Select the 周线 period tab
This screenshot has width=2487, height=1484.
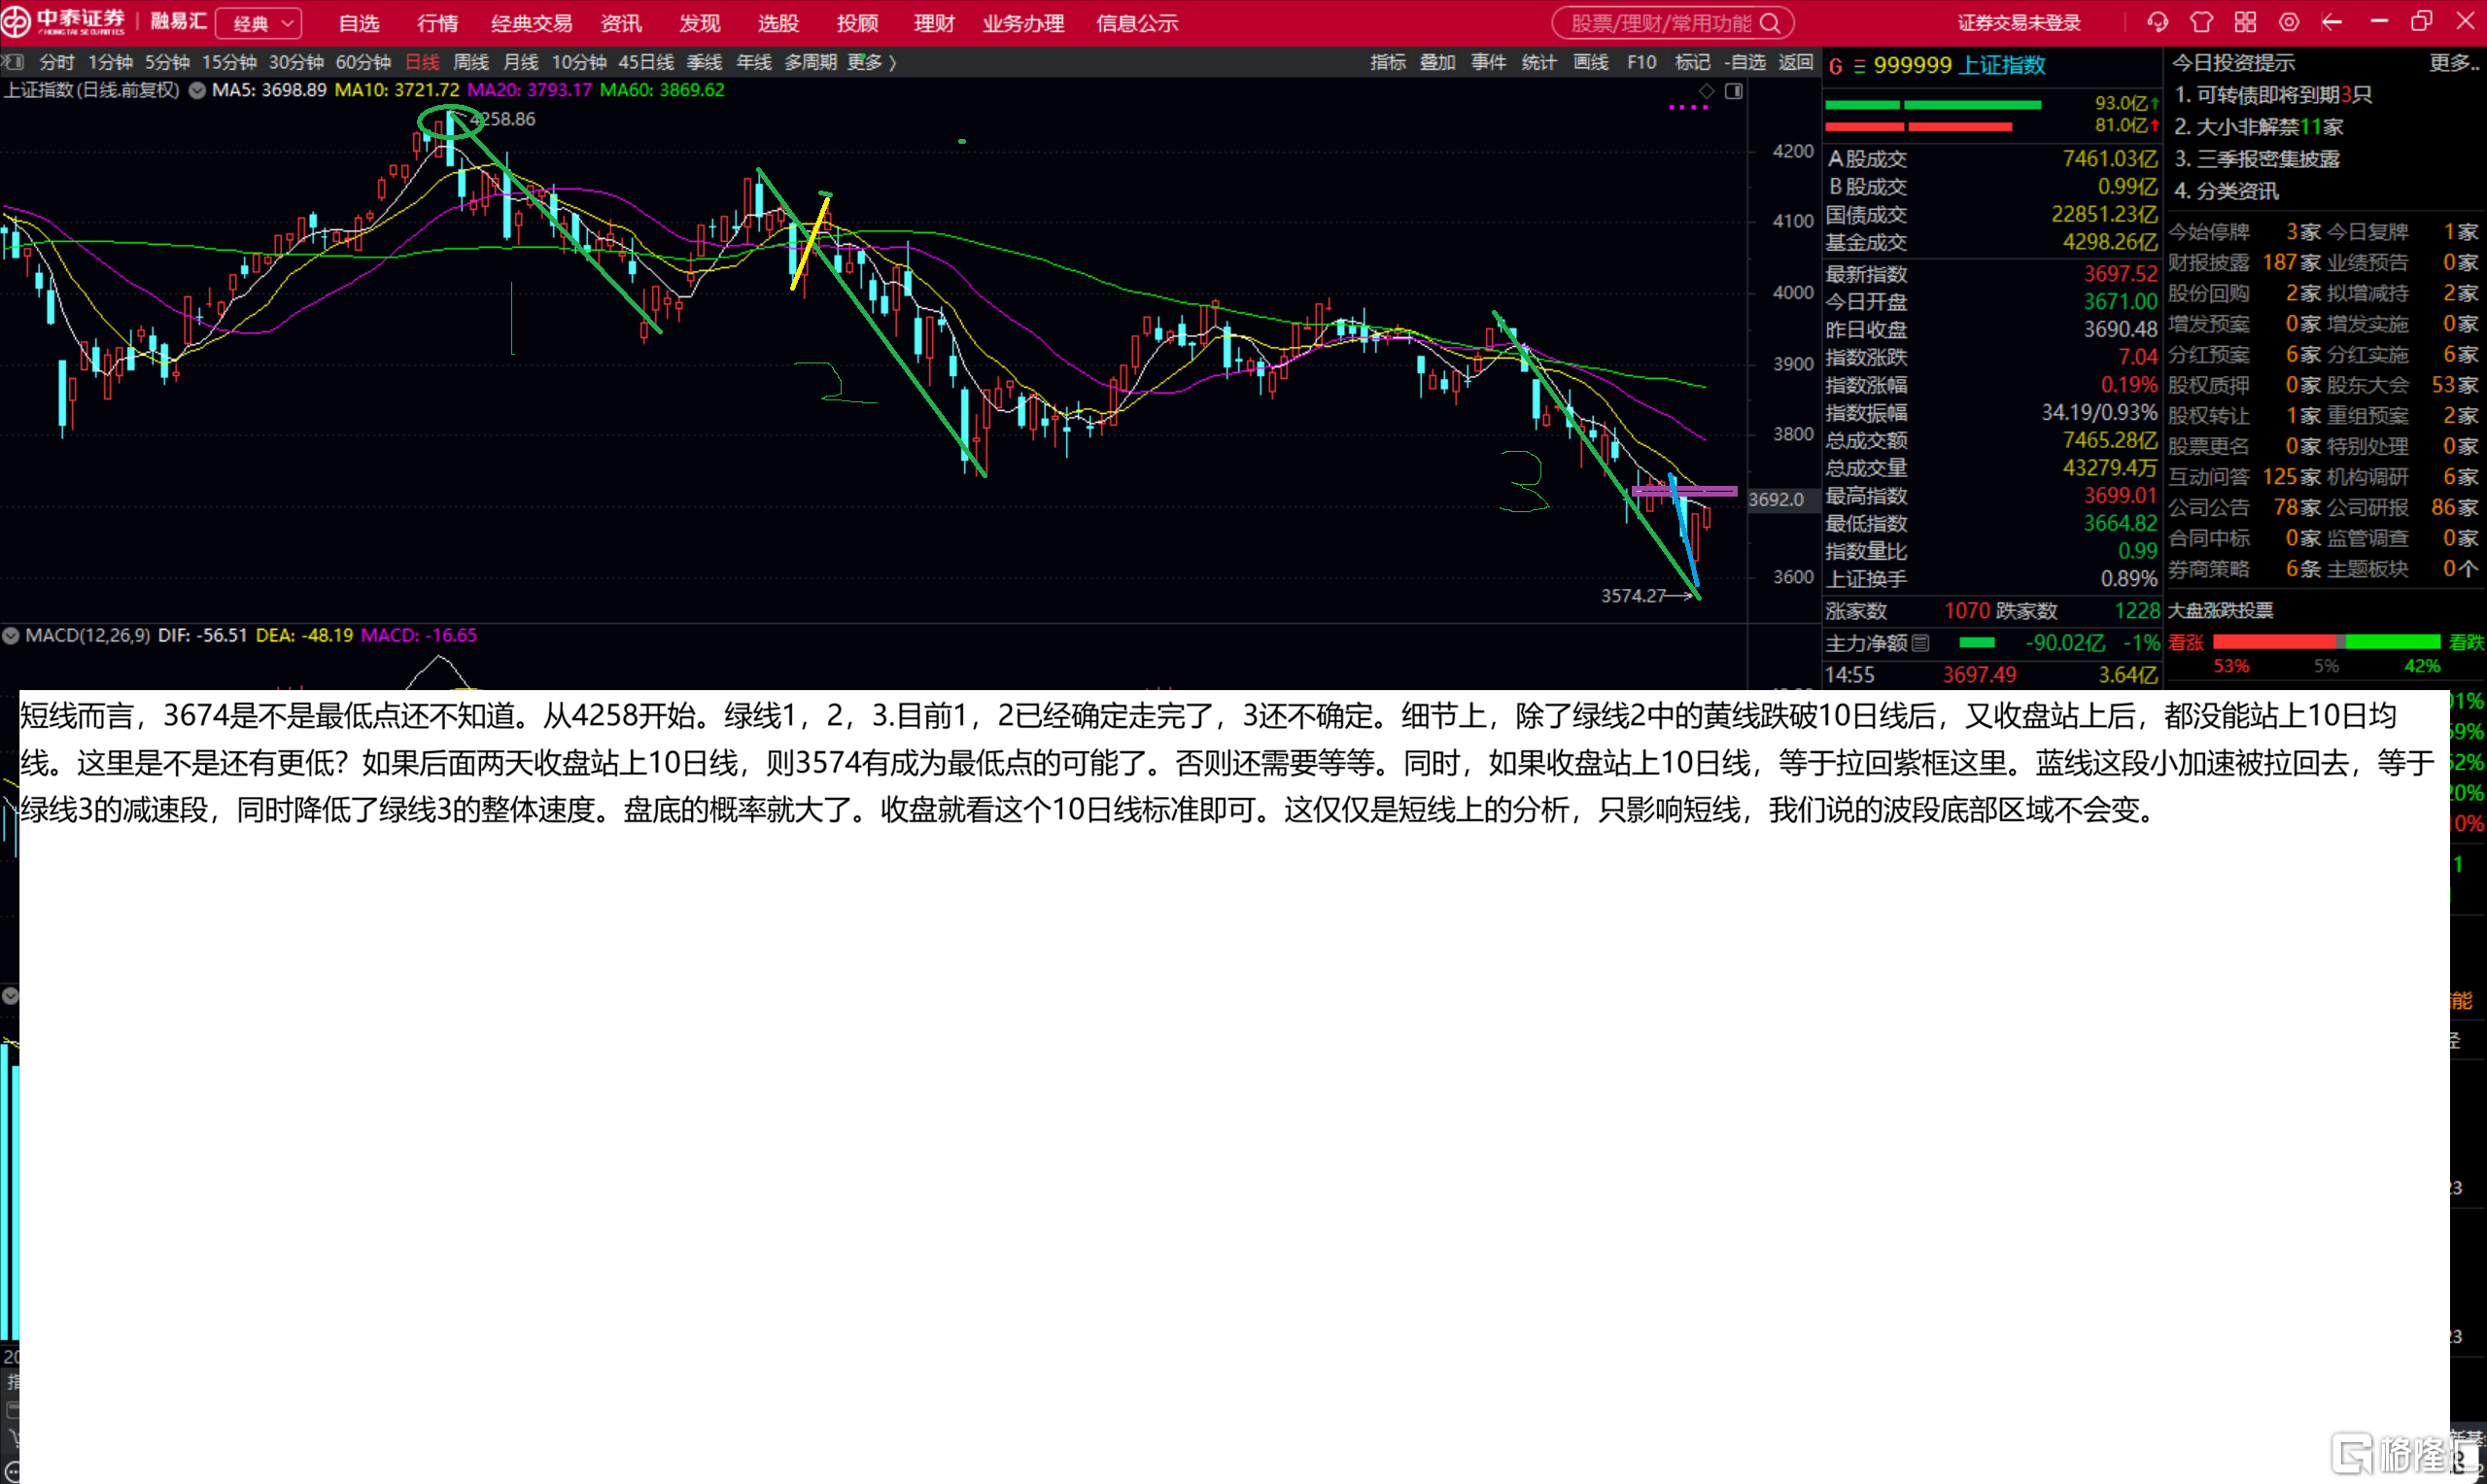point(471,62)
